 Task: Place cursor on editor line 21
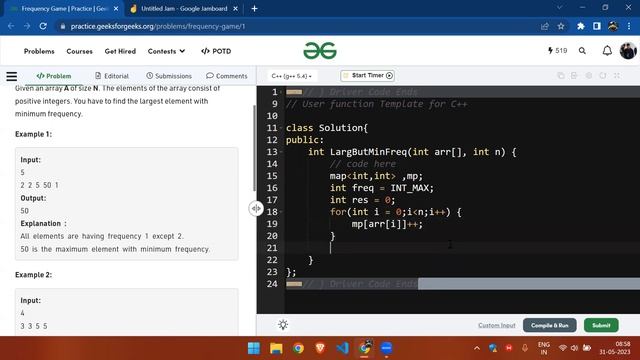point(461,248)
